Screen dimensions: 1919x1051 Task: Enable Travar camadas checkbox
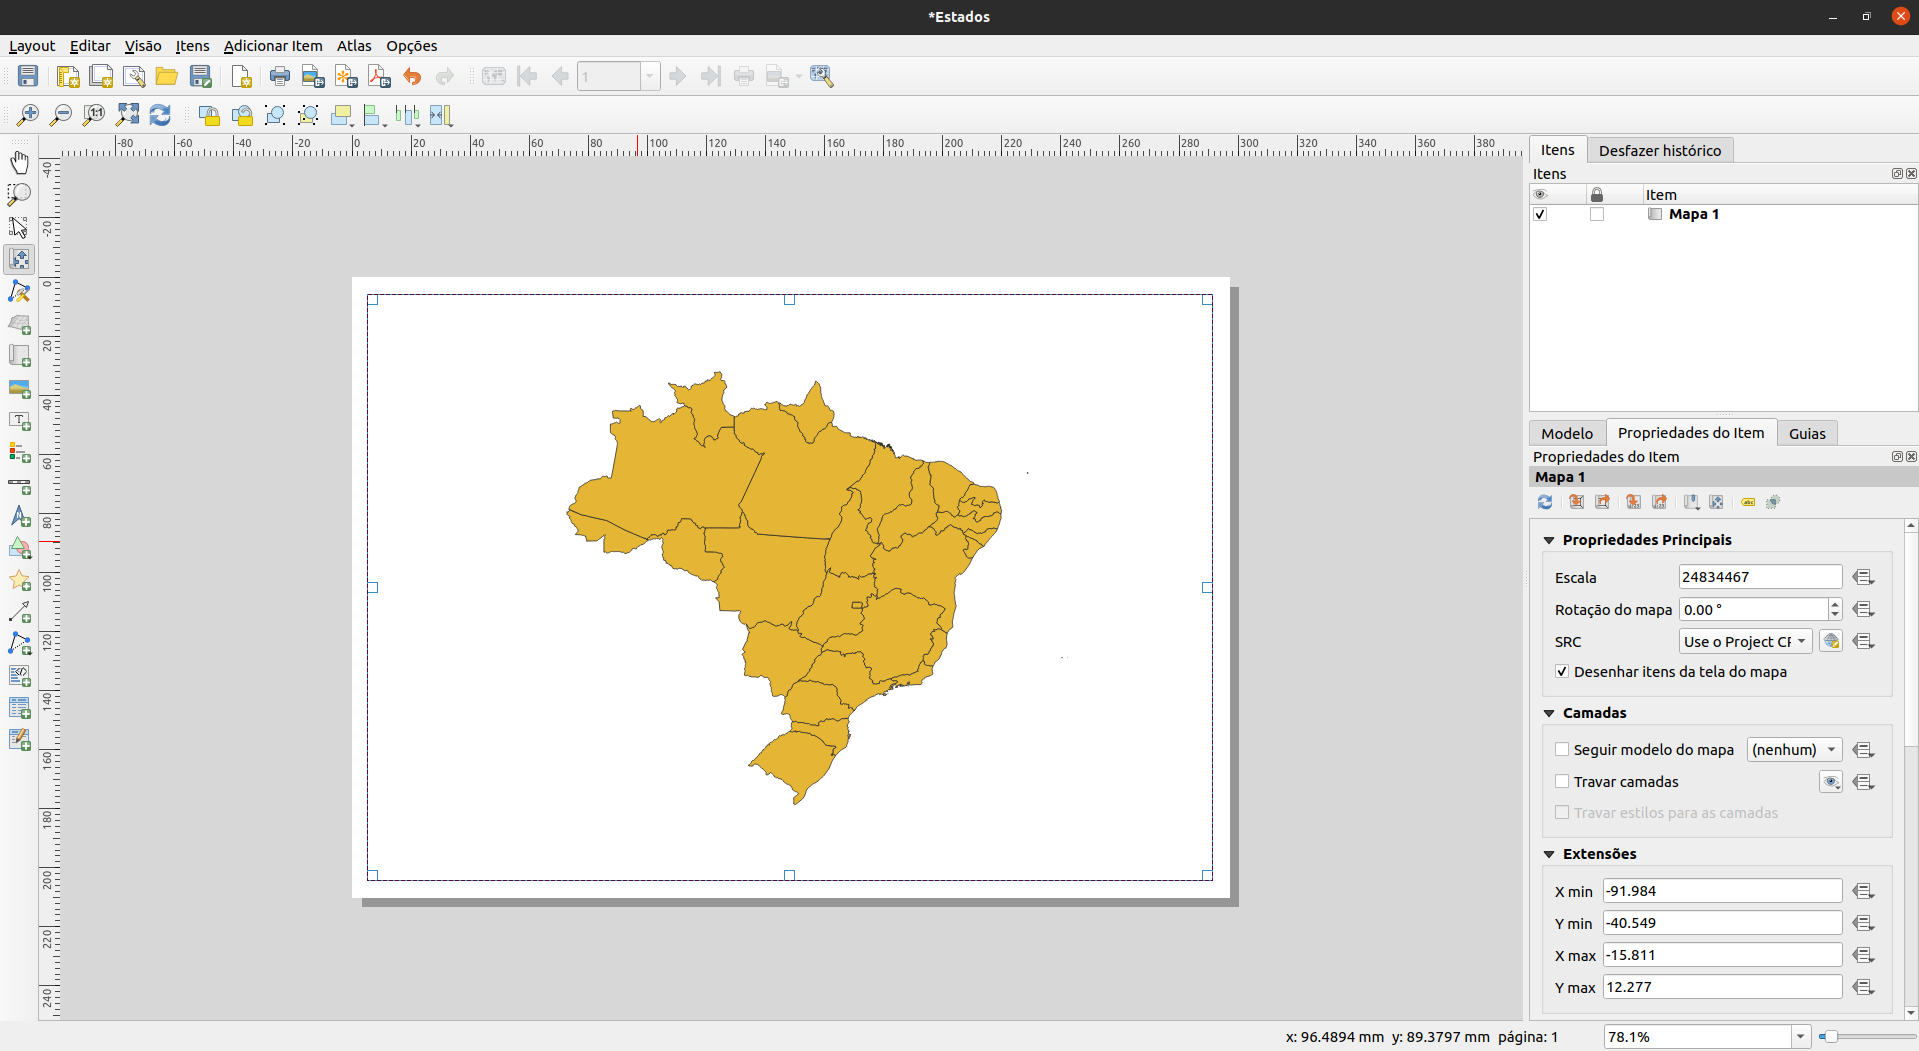1562,781
